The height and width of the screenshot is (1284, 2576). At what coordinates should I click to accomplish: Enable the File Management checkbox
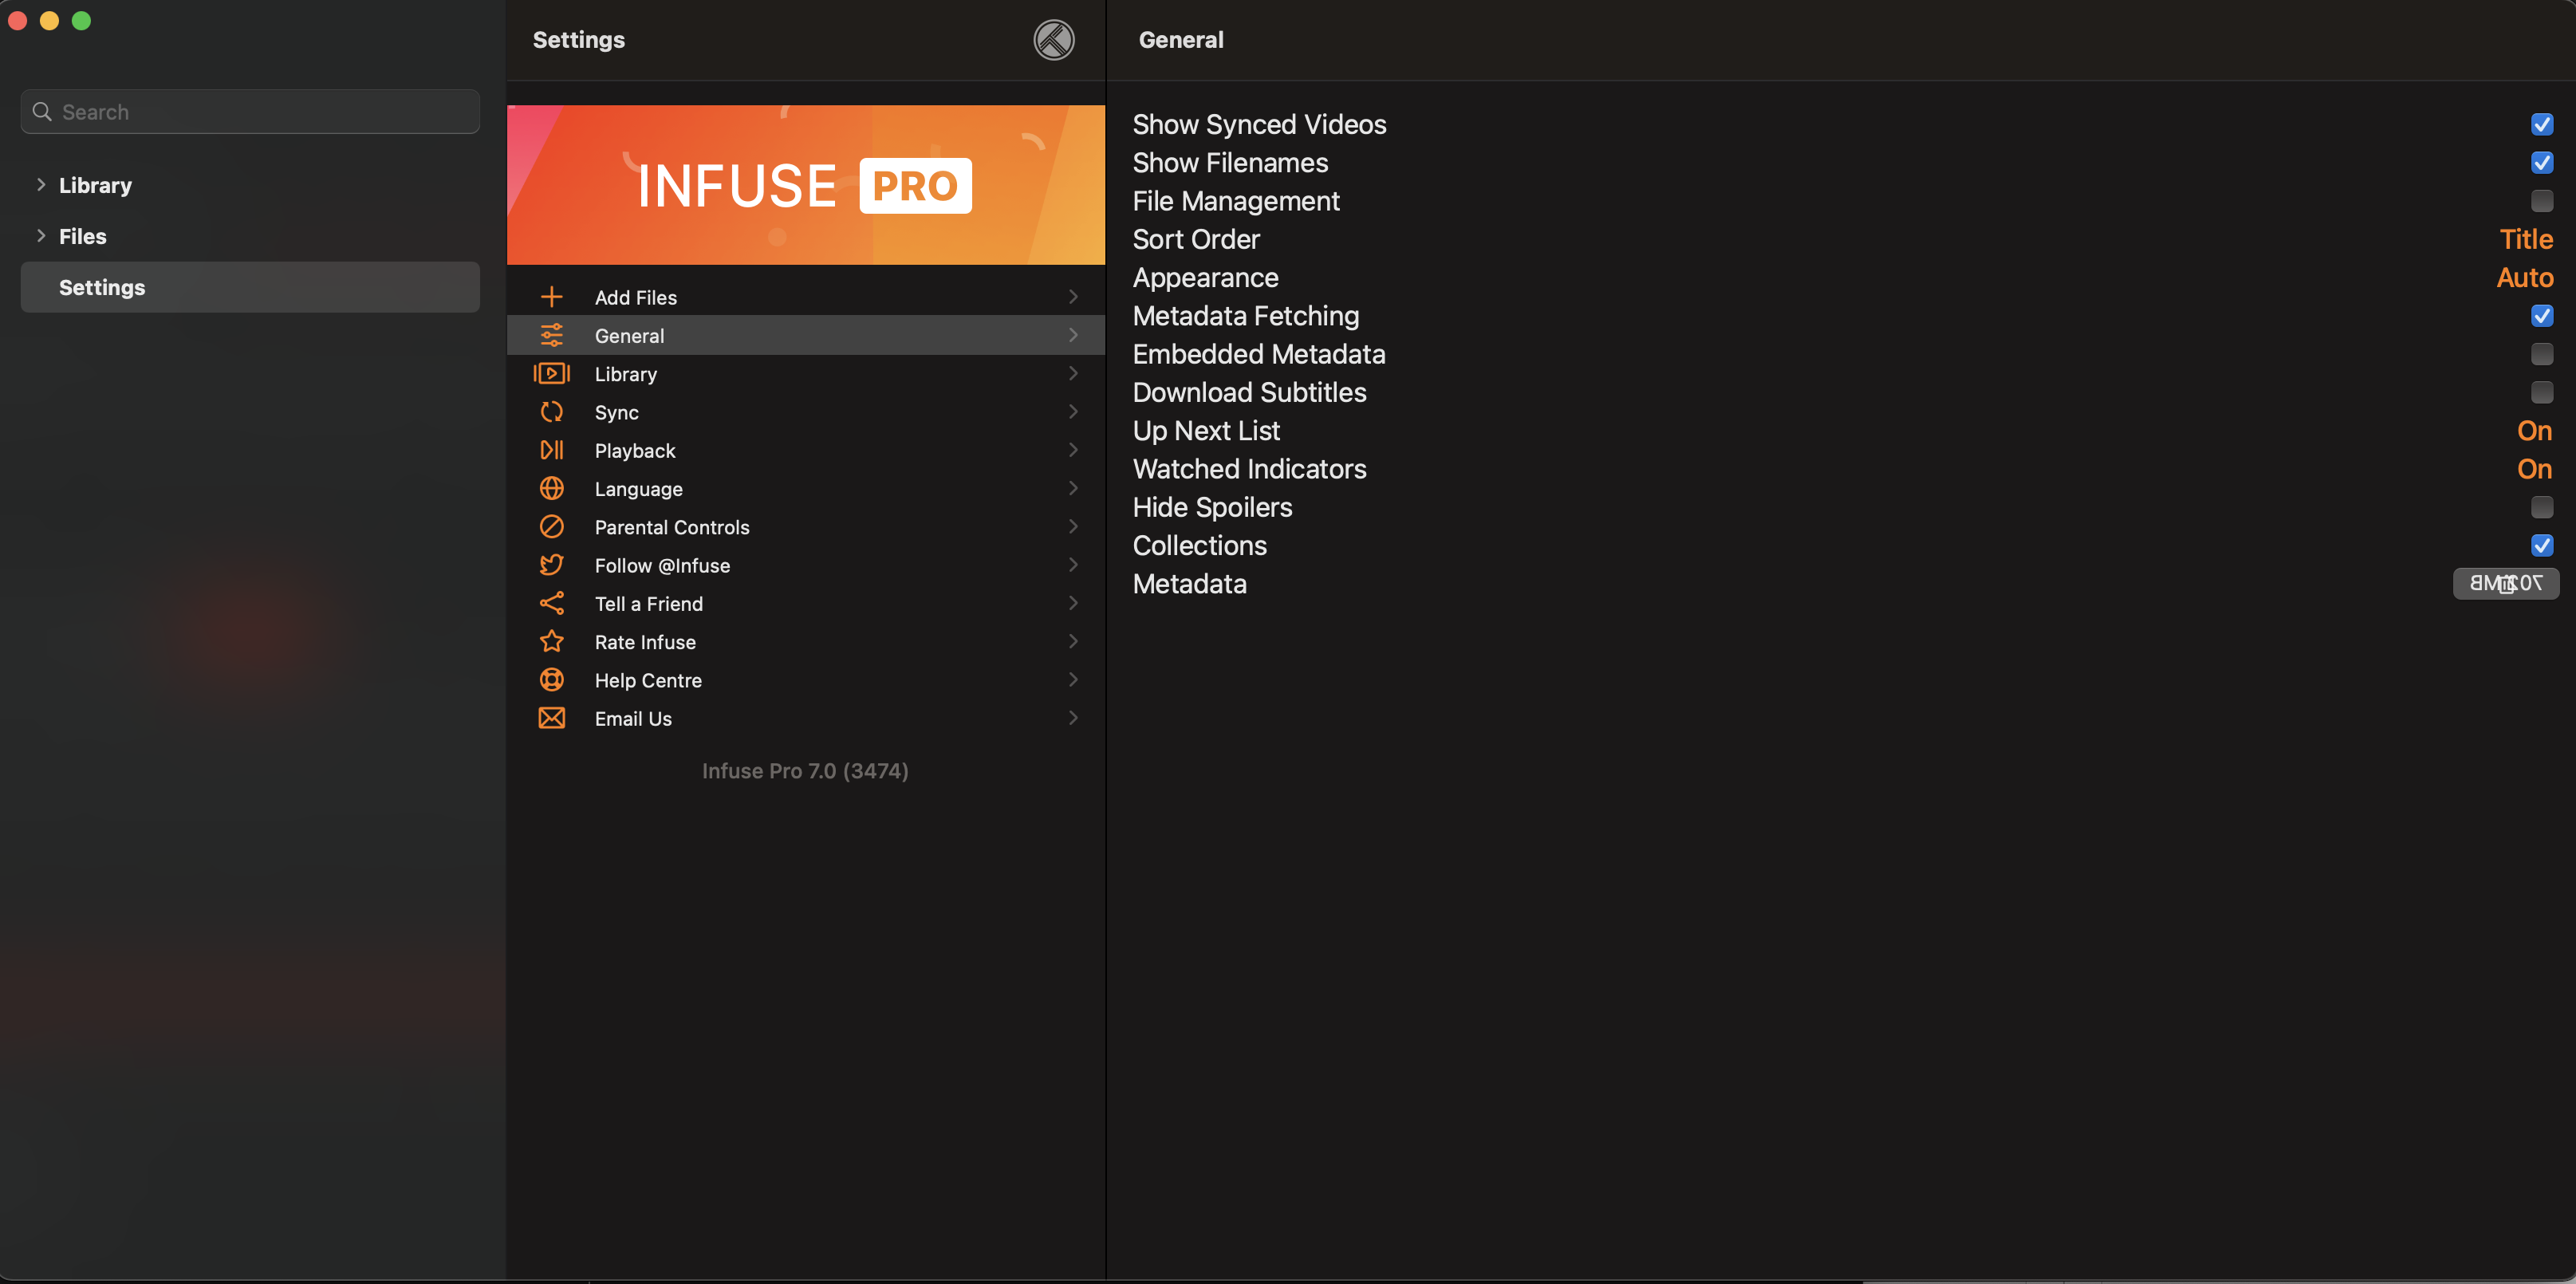click(2541, 201)
